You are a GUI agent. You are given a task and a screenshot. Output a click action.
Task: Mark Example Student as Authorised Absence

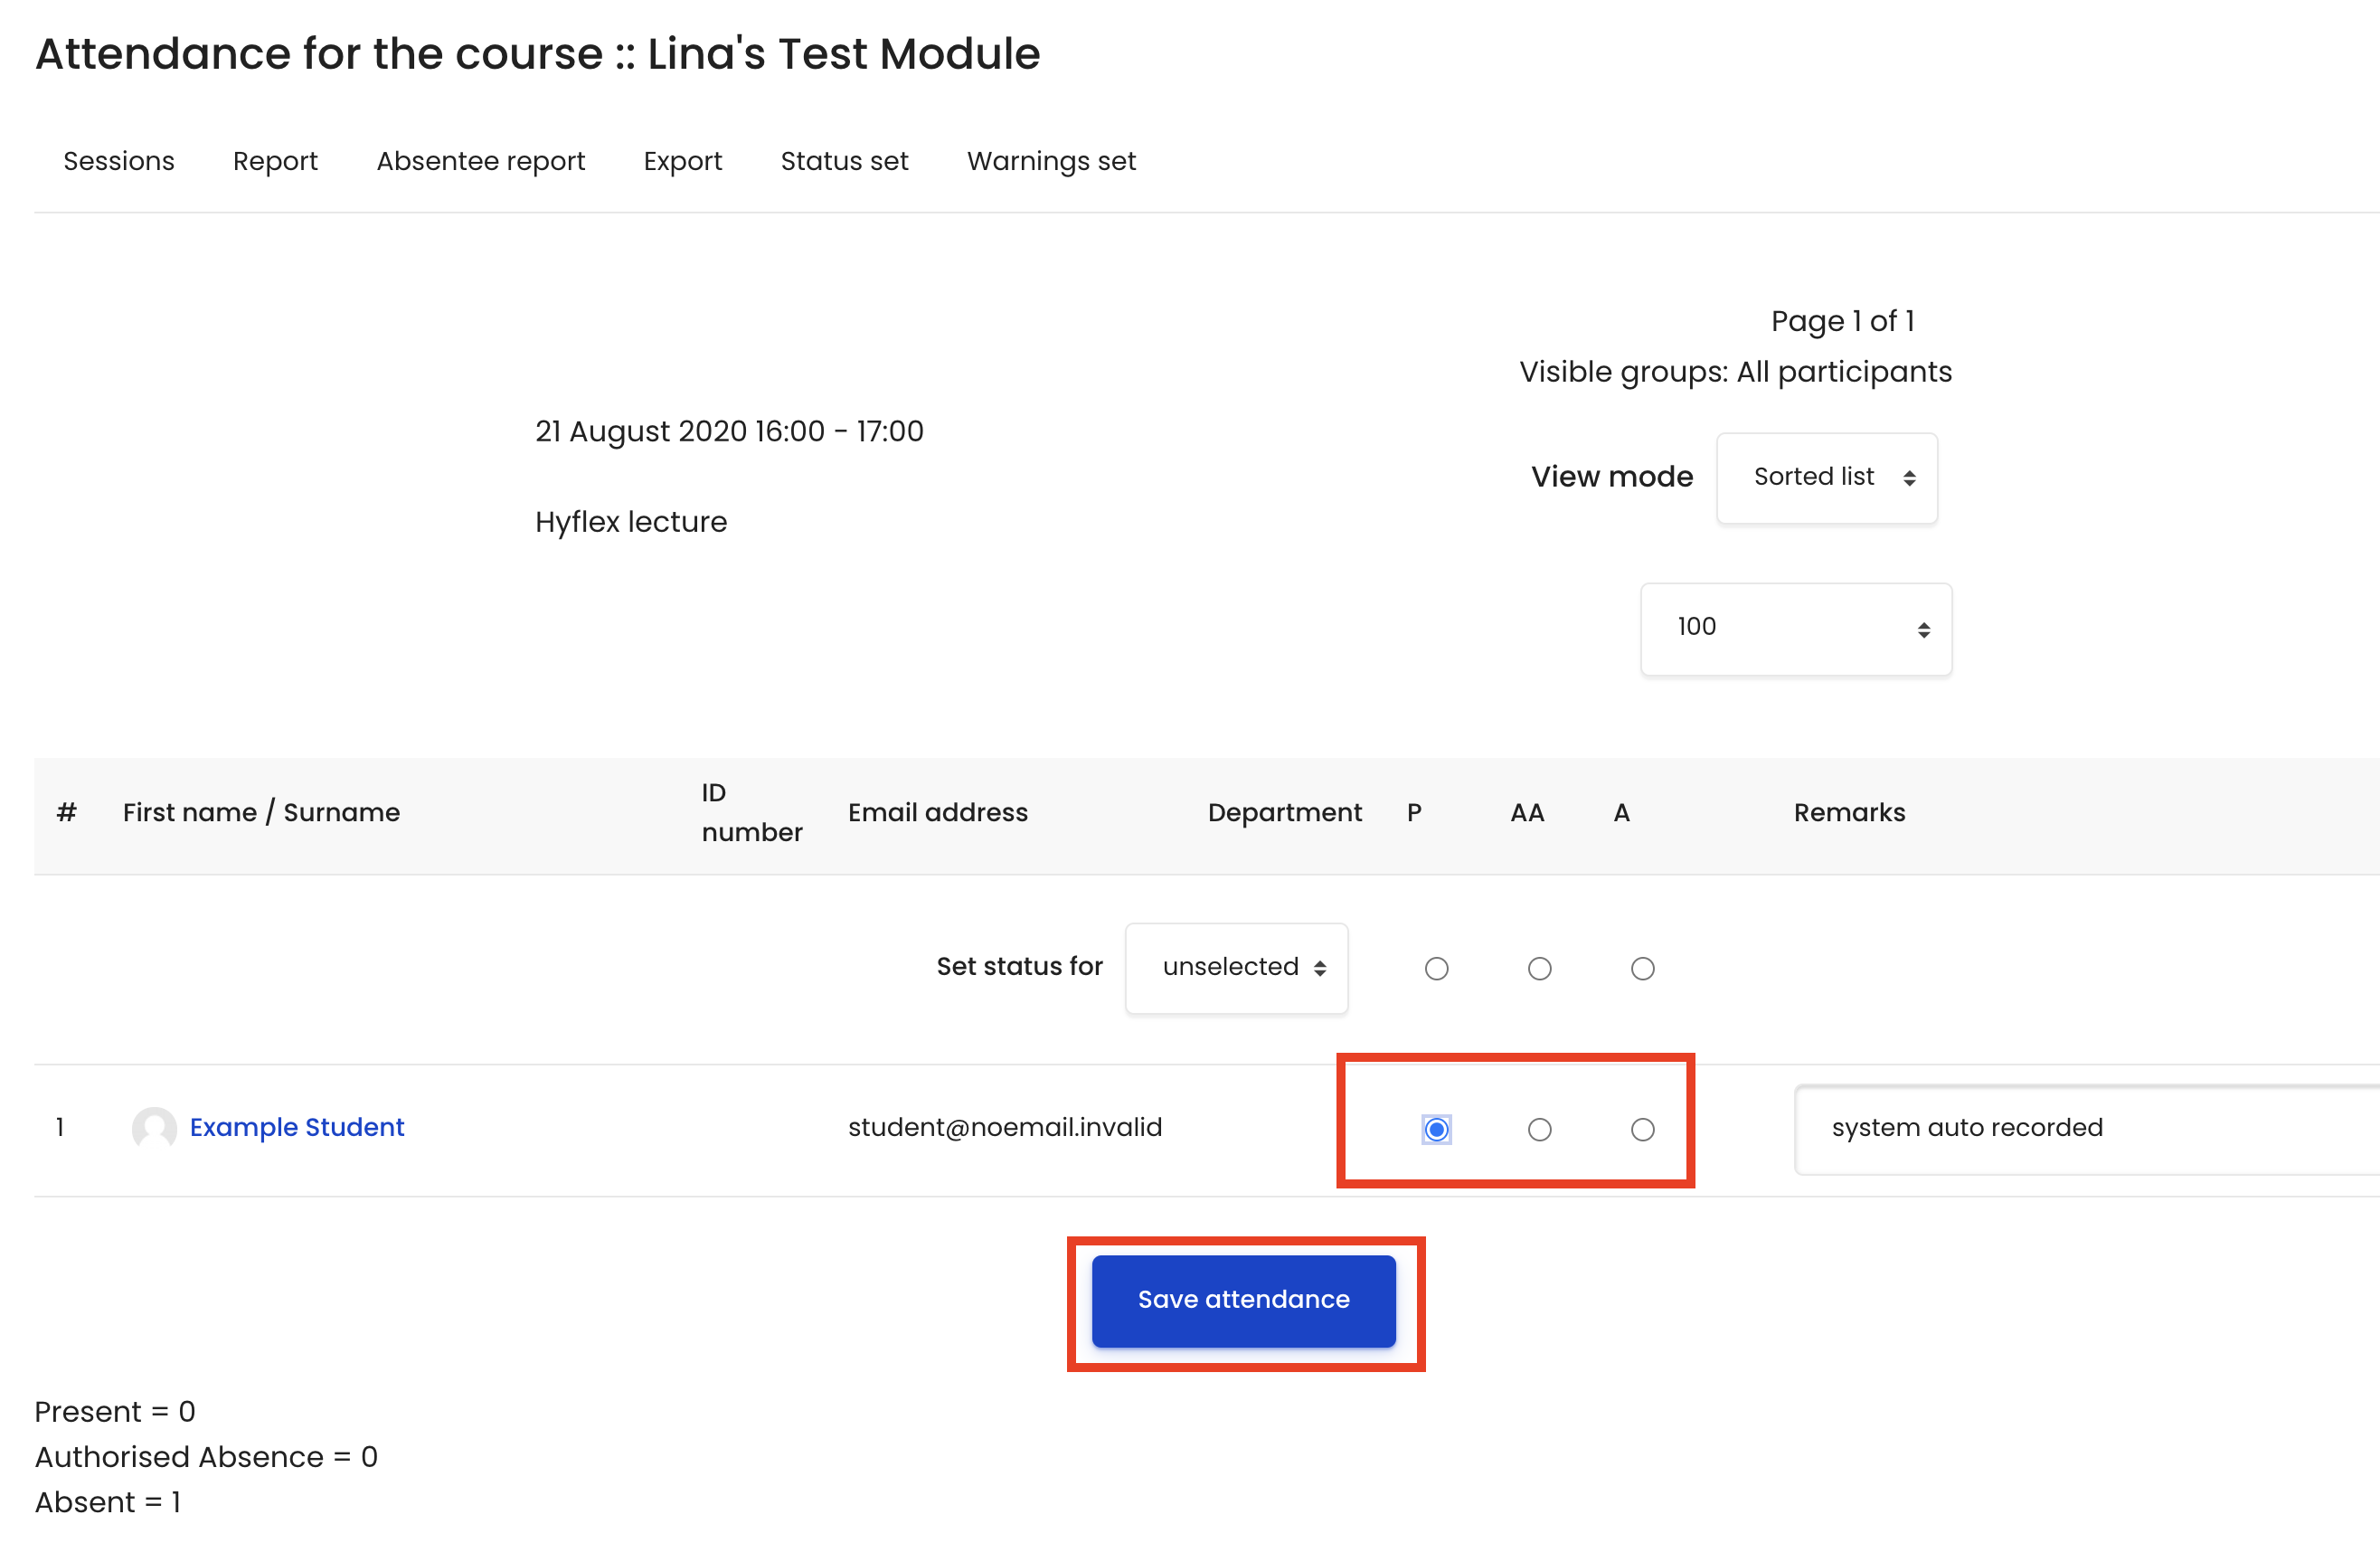1539,1129
